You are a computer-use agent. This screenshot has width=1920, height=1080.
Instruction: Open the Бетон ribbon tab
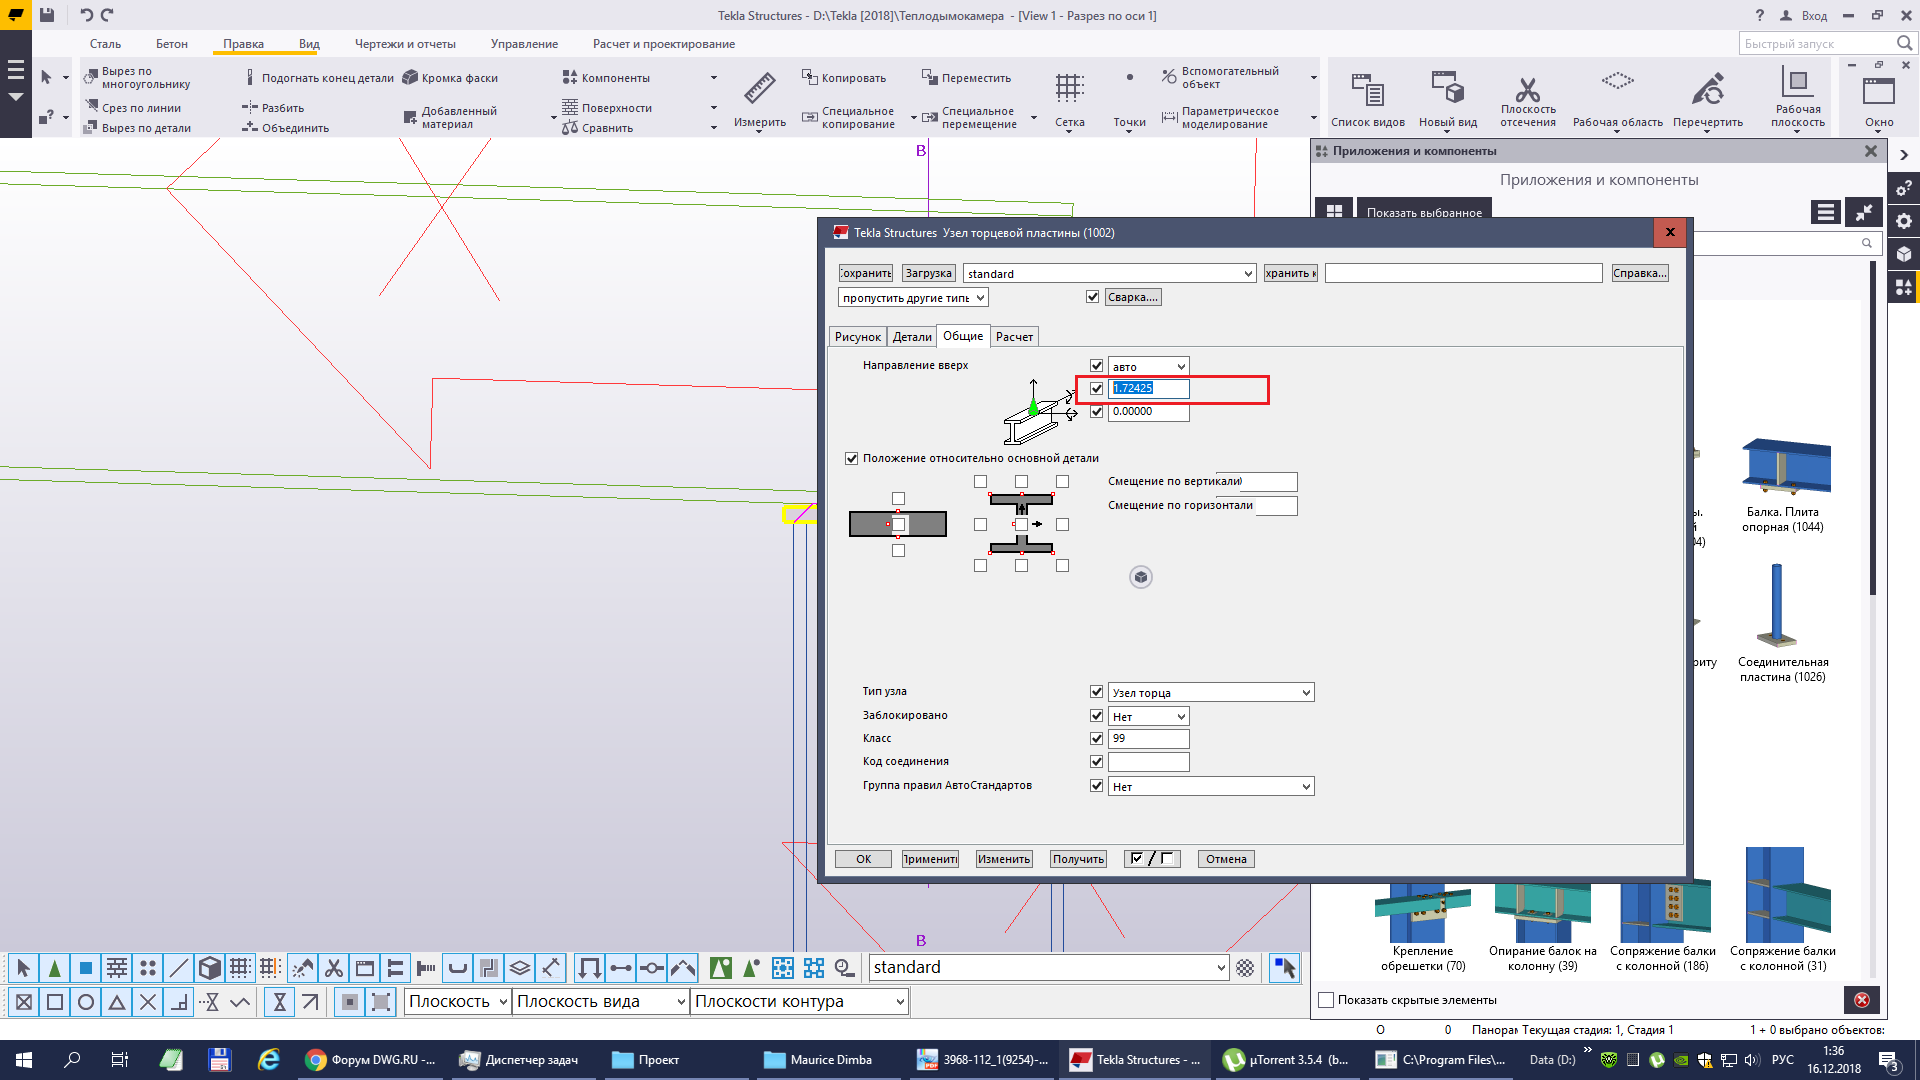pyautogui.click(x=172, y=44)
